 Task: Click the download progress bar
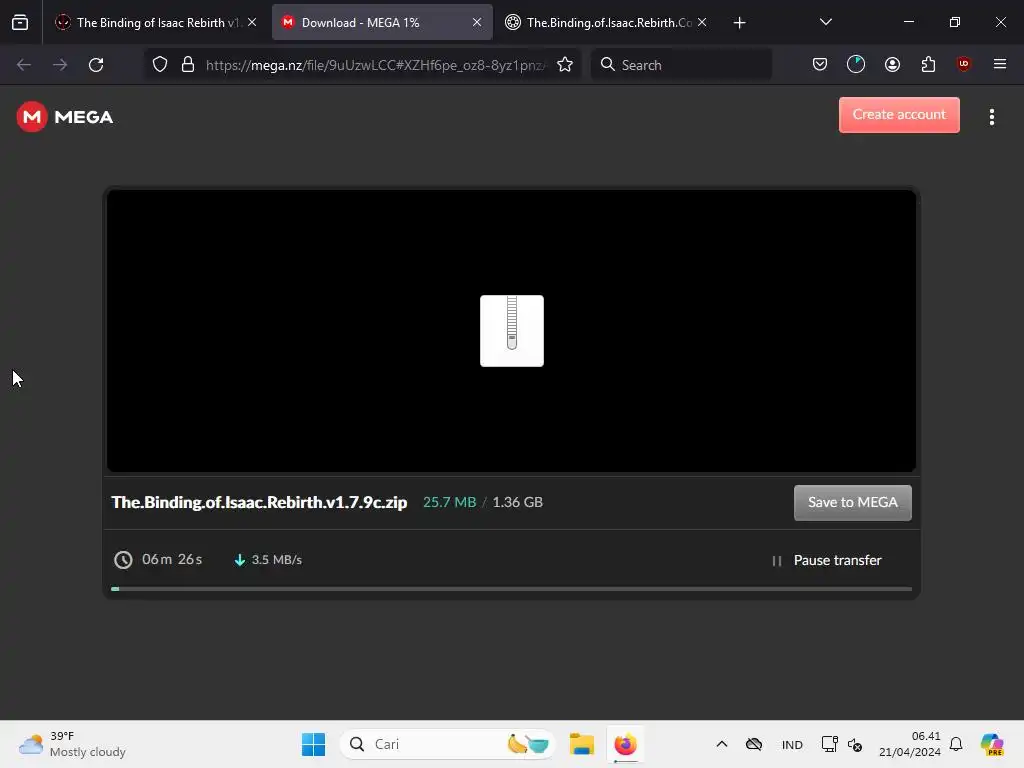pos(511,589)
